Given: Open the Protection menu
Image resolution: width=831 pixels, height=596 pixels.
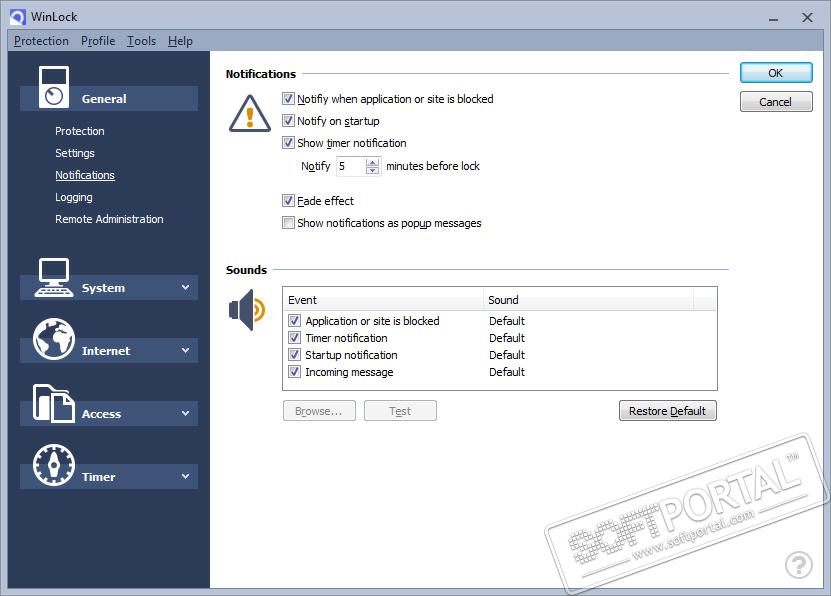Looking at the screenshot, I should pyautogui.click(x=41, y=41).
